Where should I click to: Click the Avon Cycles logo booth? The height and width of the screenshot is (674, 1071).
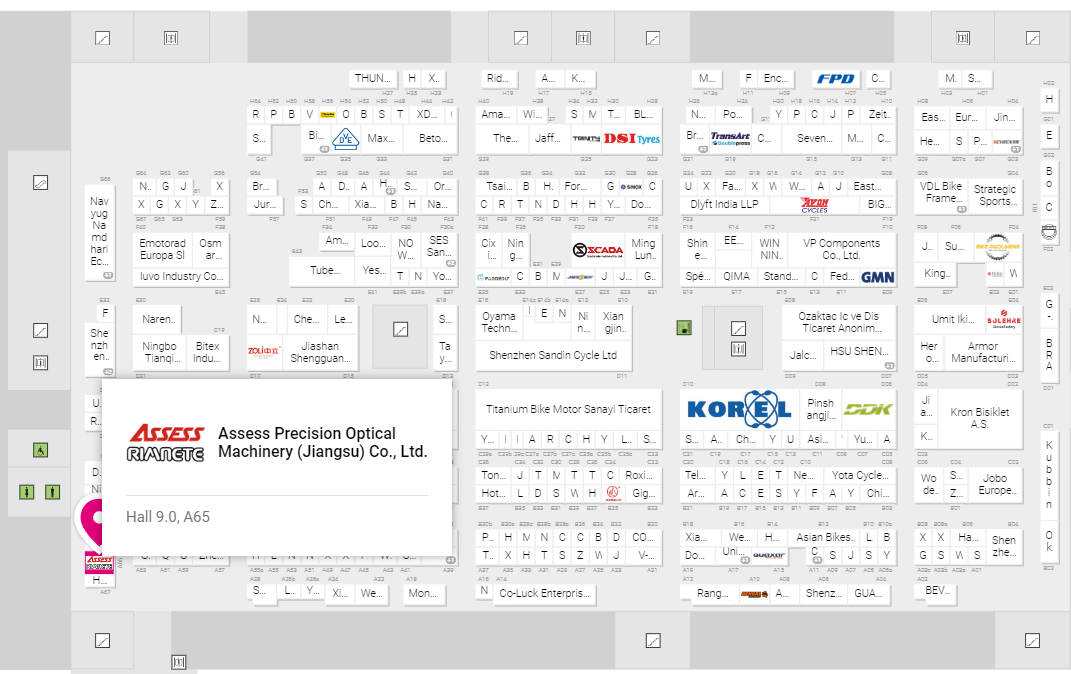pos(814,205)
